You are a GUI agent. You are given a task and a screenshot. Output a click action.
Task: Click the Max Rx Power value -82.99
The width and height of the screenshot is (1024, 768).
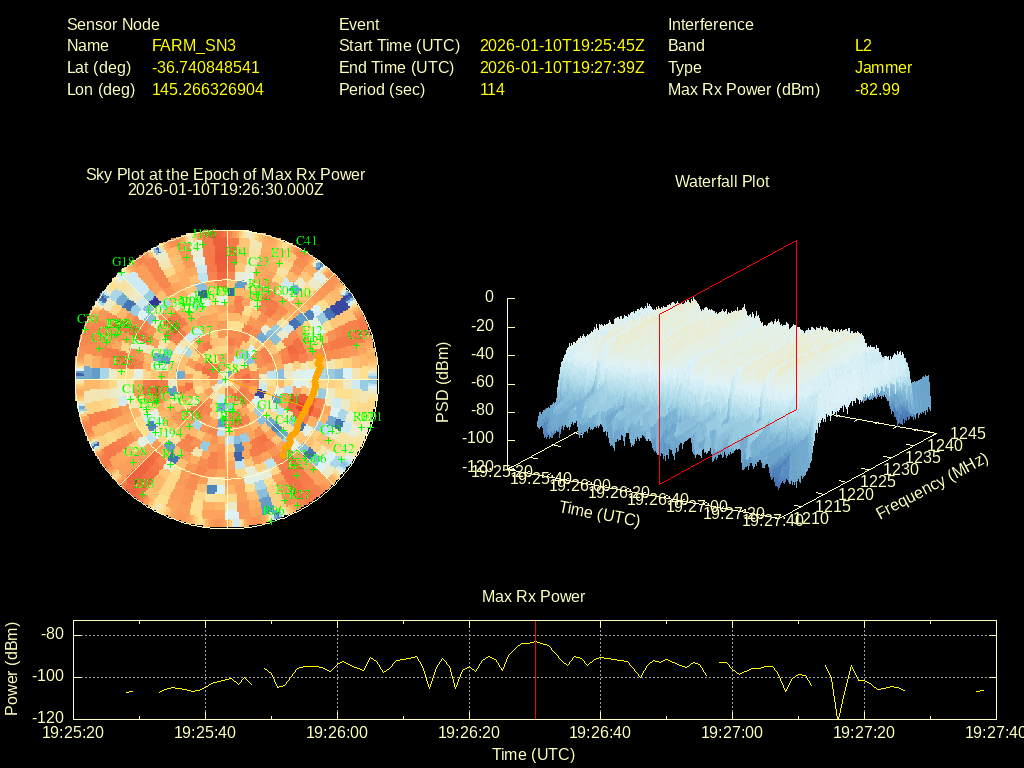coord(877,90)
